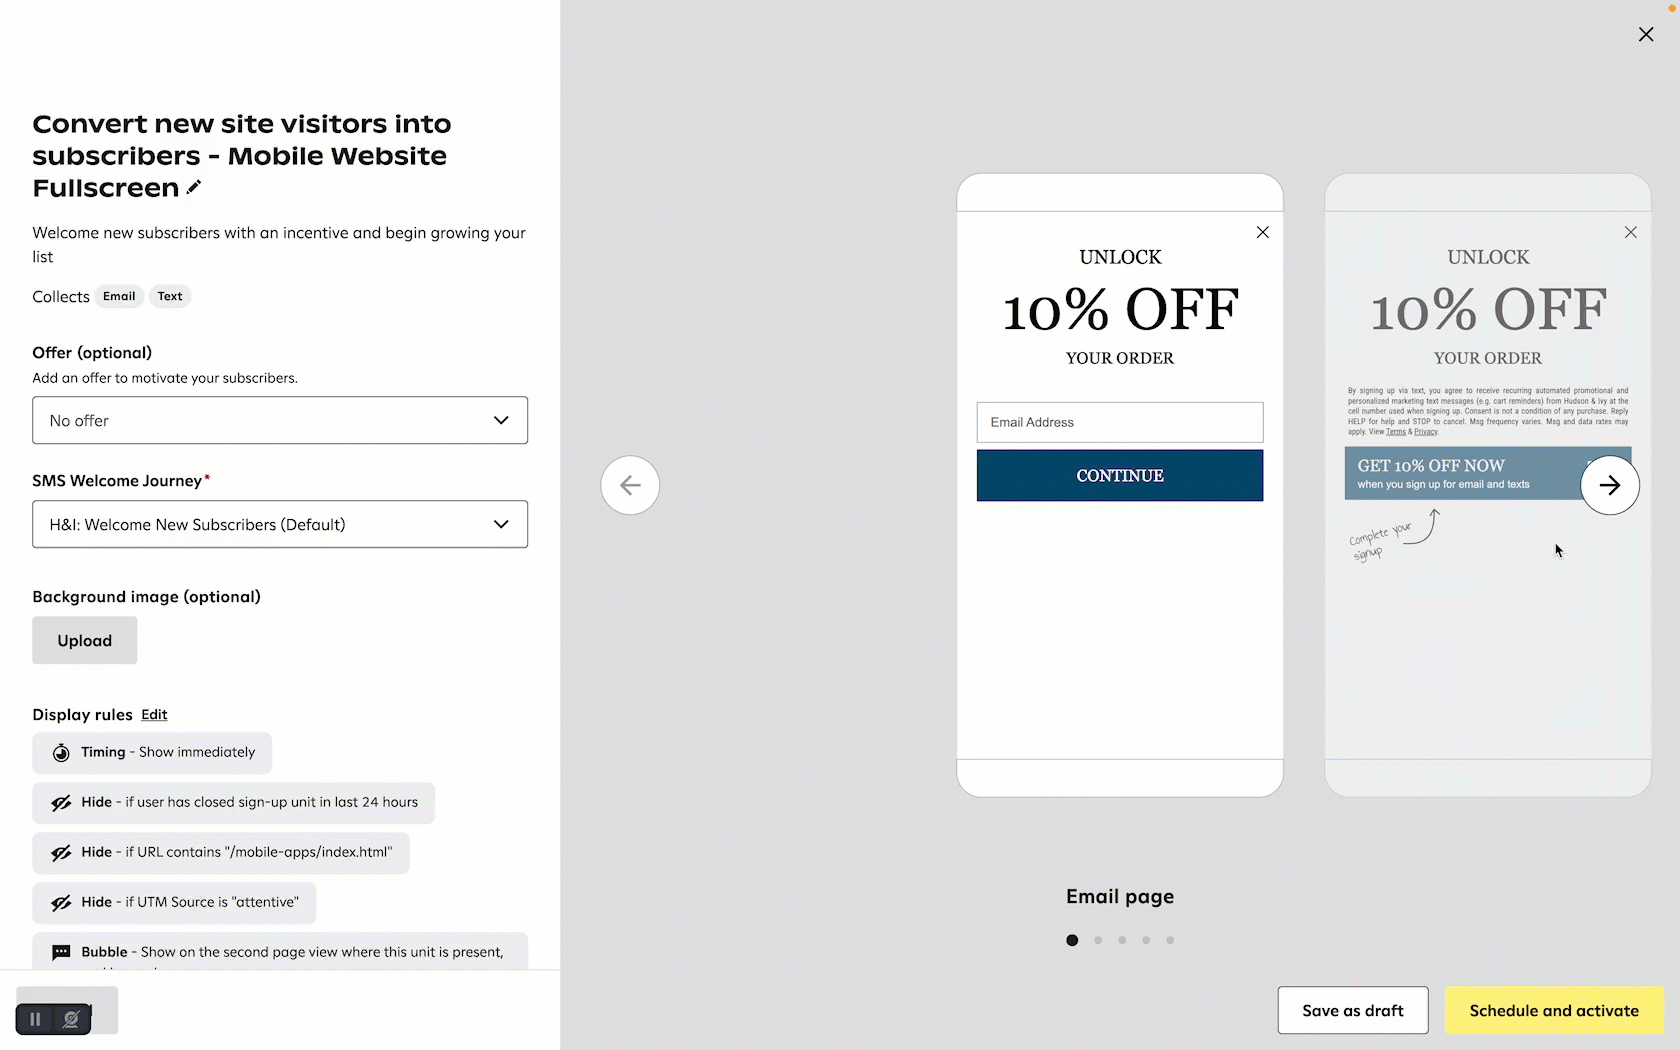Close the sign-up popup on the phone preview
Image resolution: width=1680 pixels, height=1050 pixels.
1262,232
